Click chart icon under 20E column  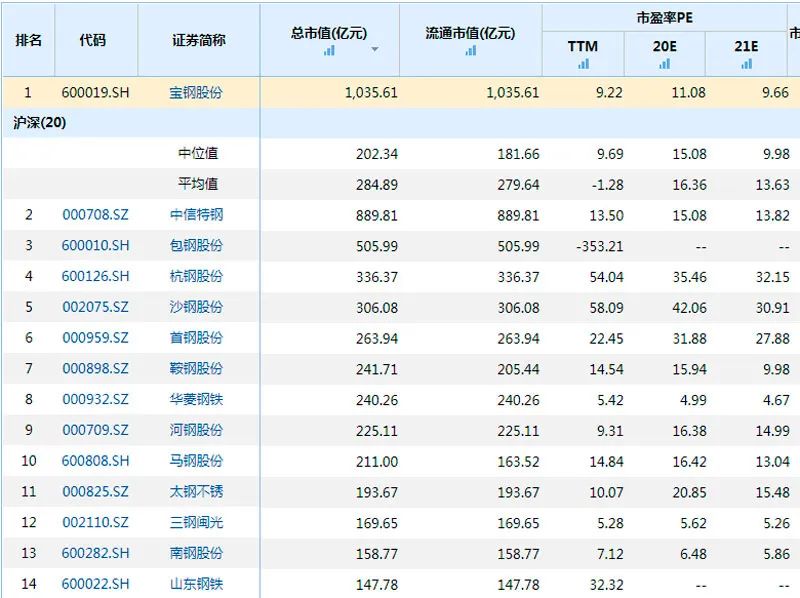click(664, 64)
